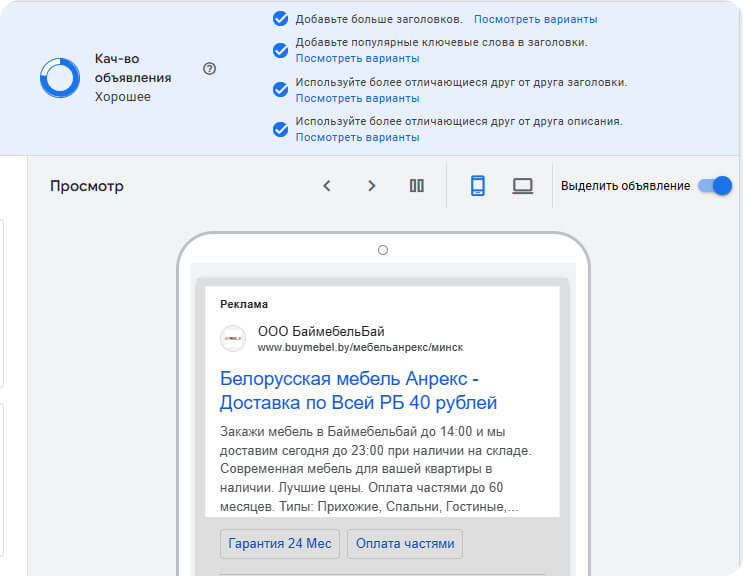Click the phone mockup camera dot
The height and width of the screenshot is (576, 743).
(383, 250)
